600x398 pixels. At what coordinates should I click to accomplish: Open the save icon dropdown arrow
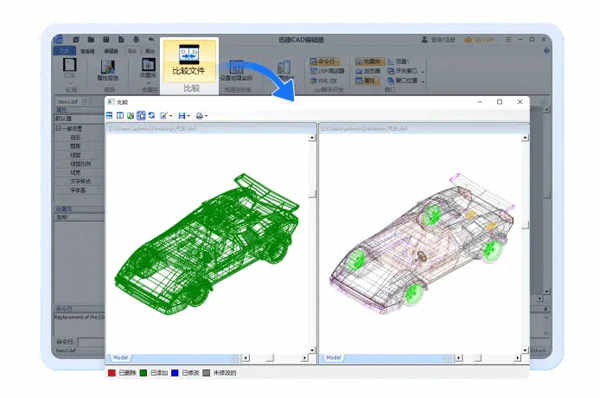coord(189,116)
